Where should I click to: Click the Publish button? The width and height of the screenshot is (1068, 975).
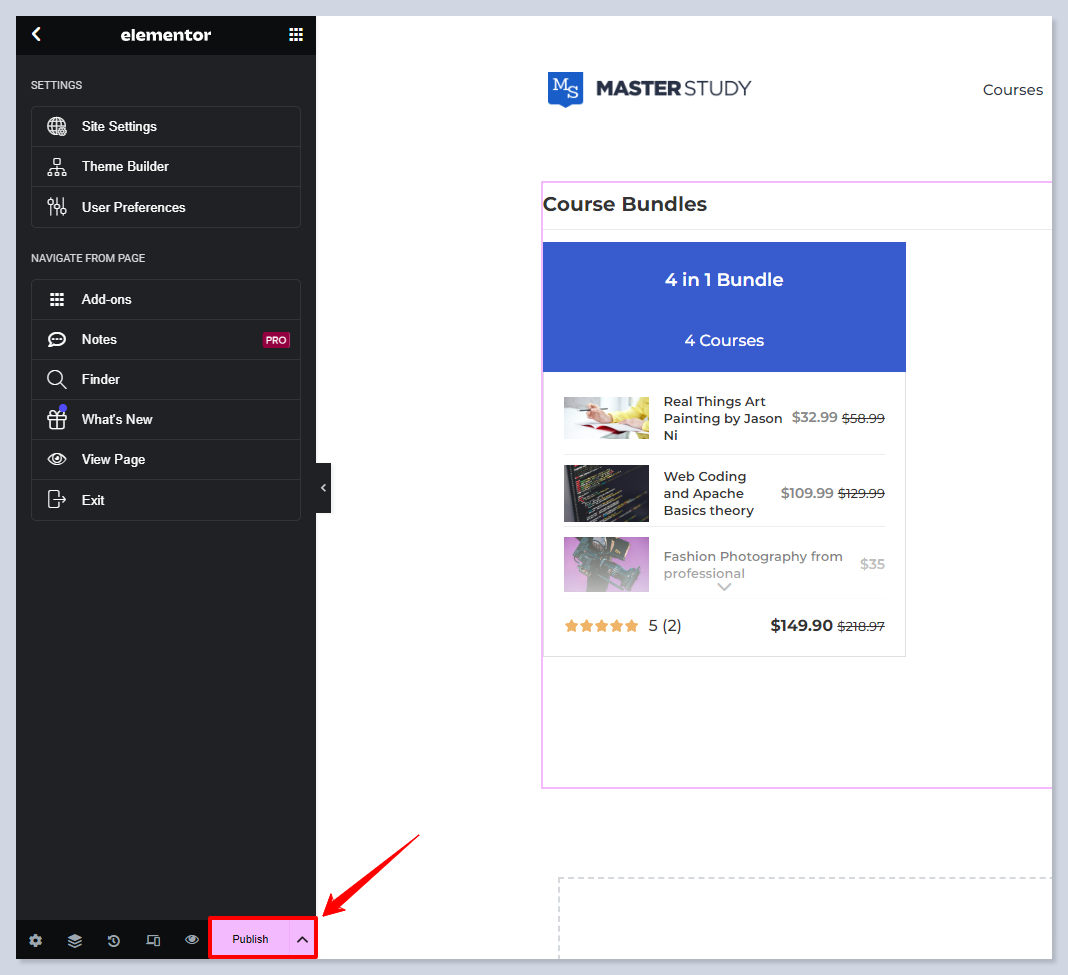[250, 939]
